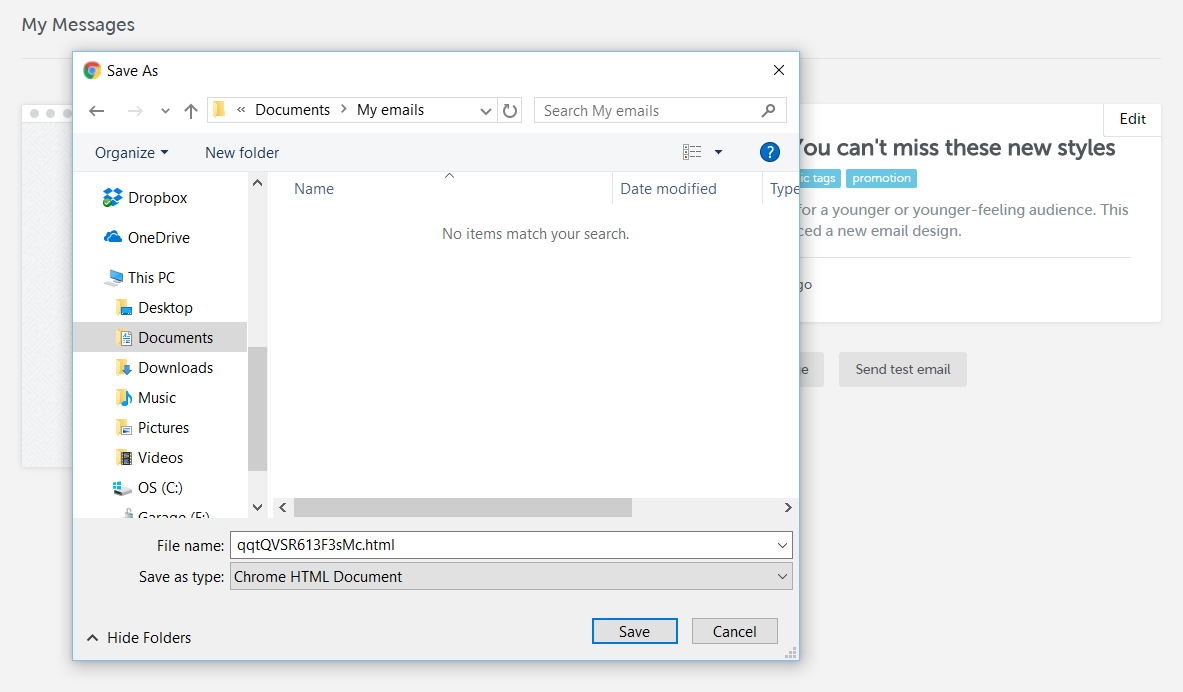Cancel the Save As dialog
1183x692 pixels.
(734, 632)
